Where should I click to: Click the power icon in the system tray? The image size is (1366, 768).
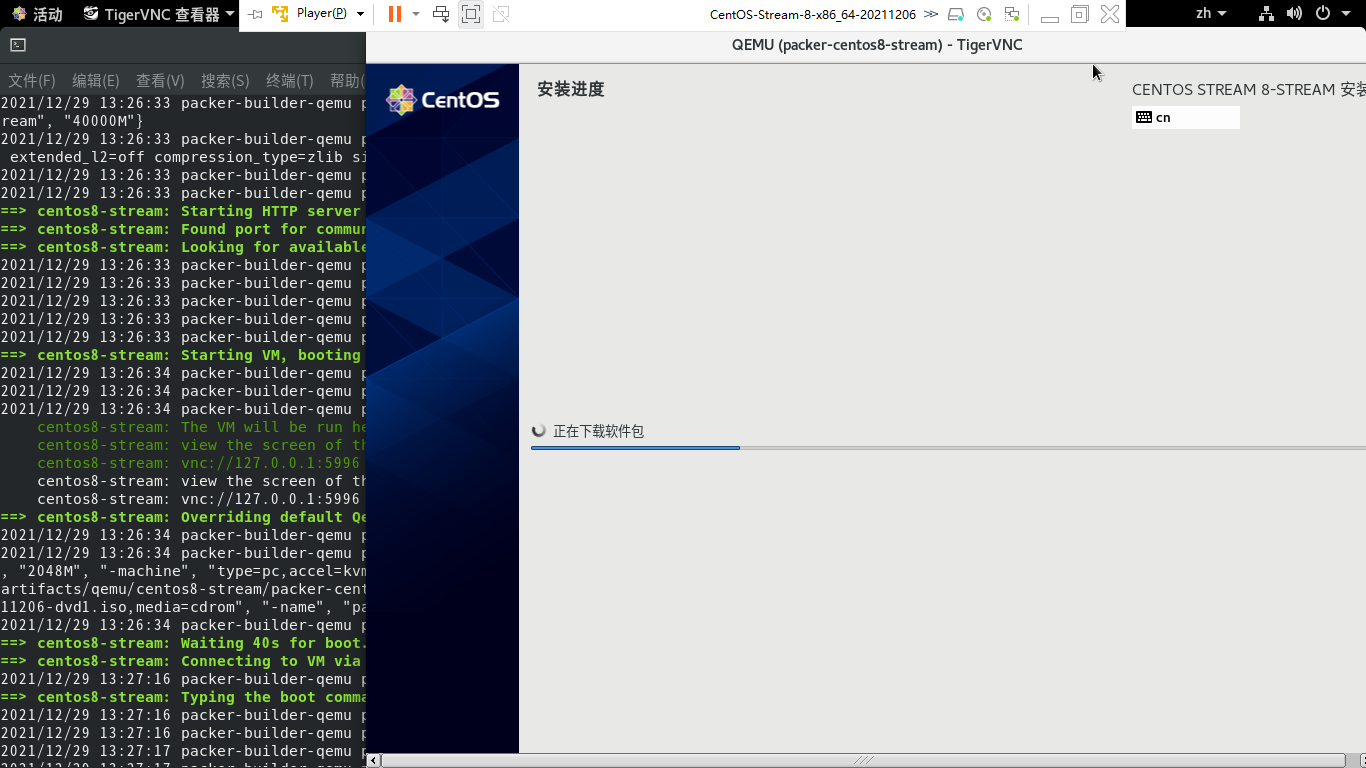[1324, 14]
